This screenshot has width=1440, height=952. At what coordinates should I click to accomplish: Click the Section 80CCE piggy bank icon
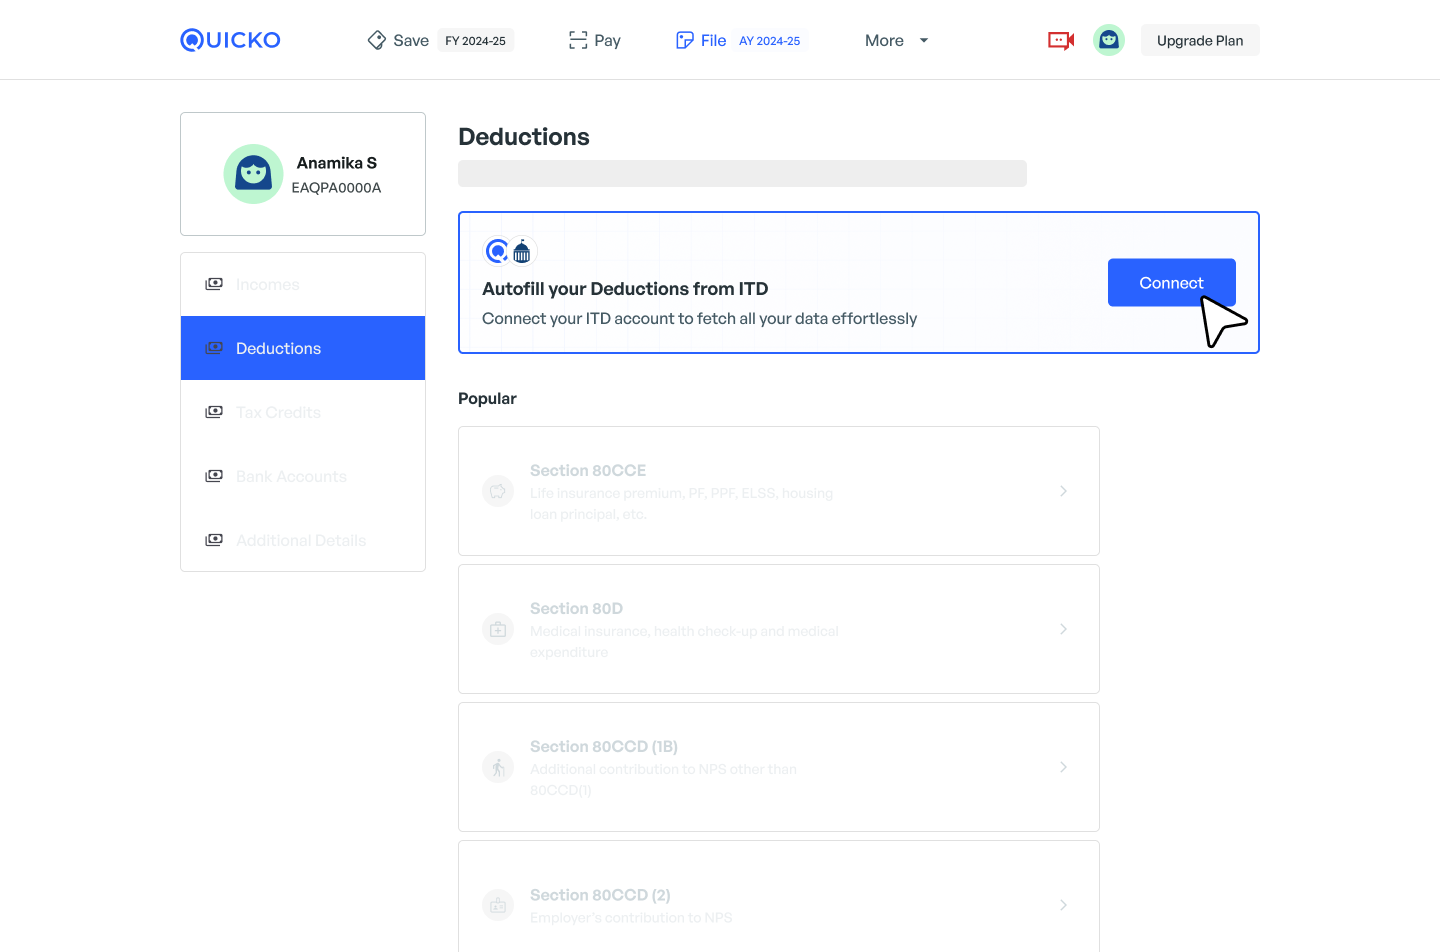pos(498,492)
